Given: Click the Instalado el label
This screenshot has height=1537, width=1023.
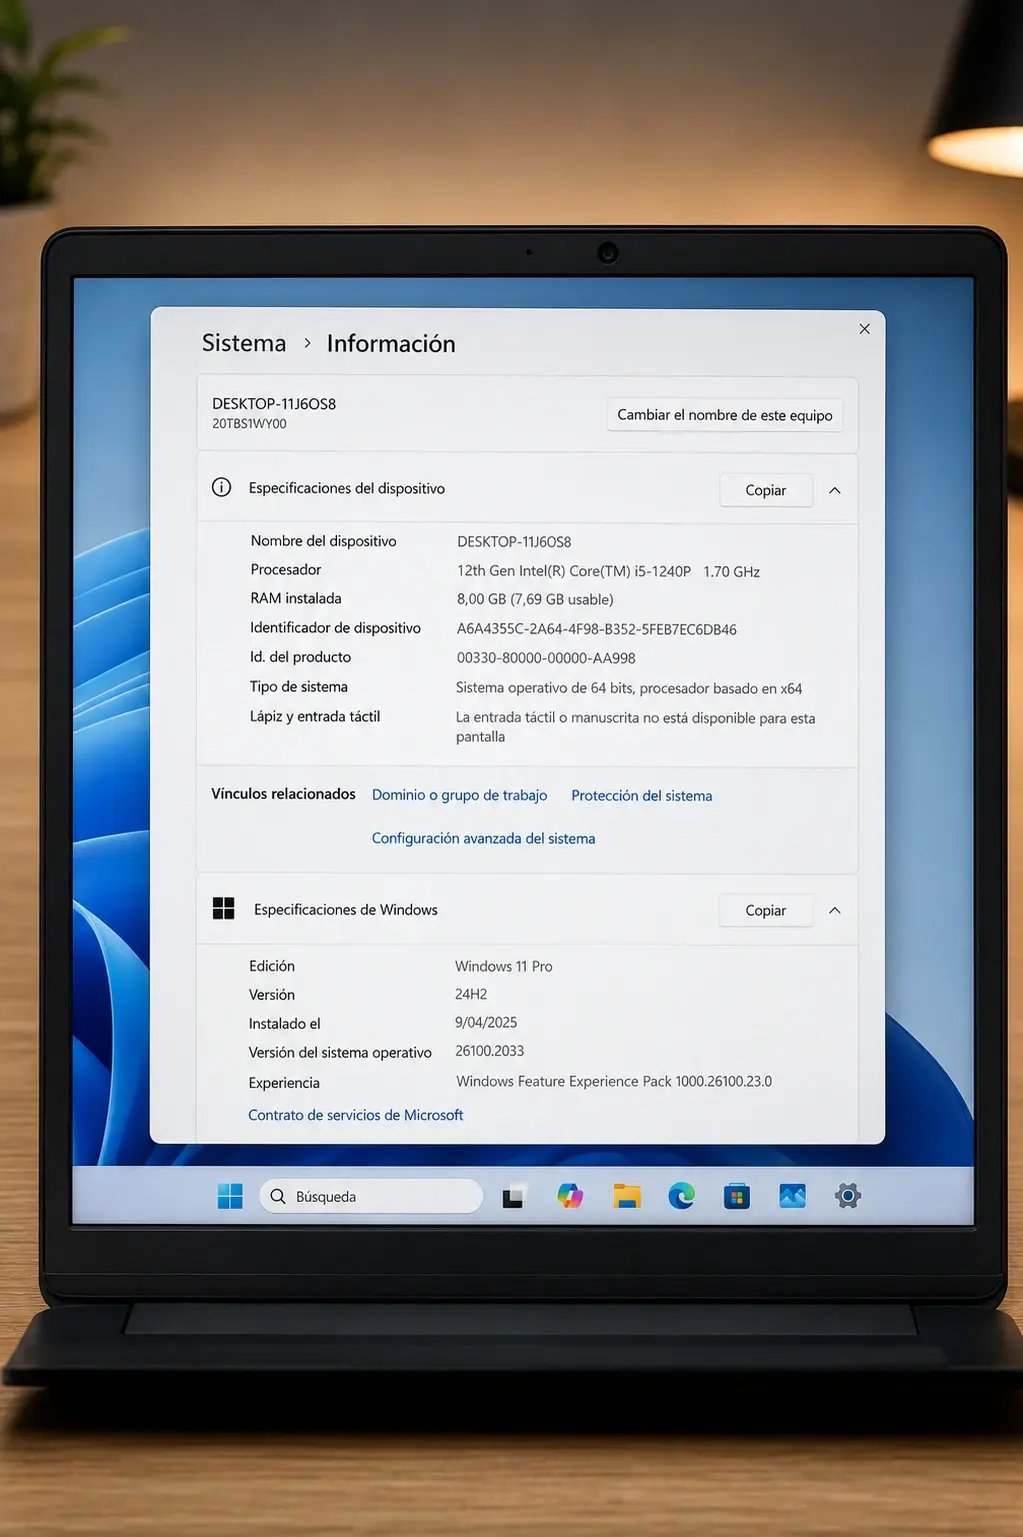Looking at the screenshot, I should [285, 1023].
